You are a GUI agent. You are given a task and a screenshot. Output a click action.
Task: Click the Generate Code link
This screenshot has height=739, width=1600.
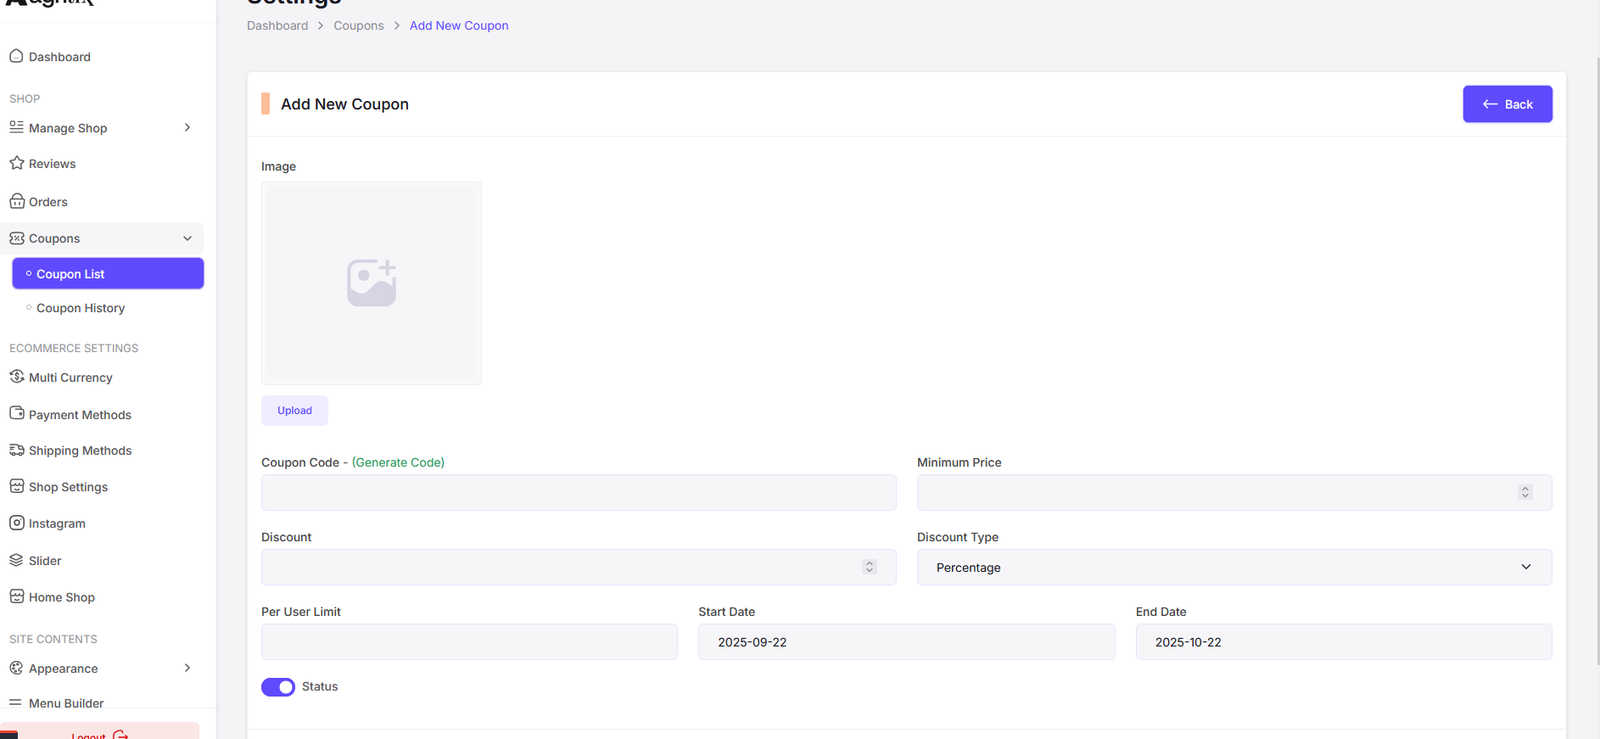[398, 462]
